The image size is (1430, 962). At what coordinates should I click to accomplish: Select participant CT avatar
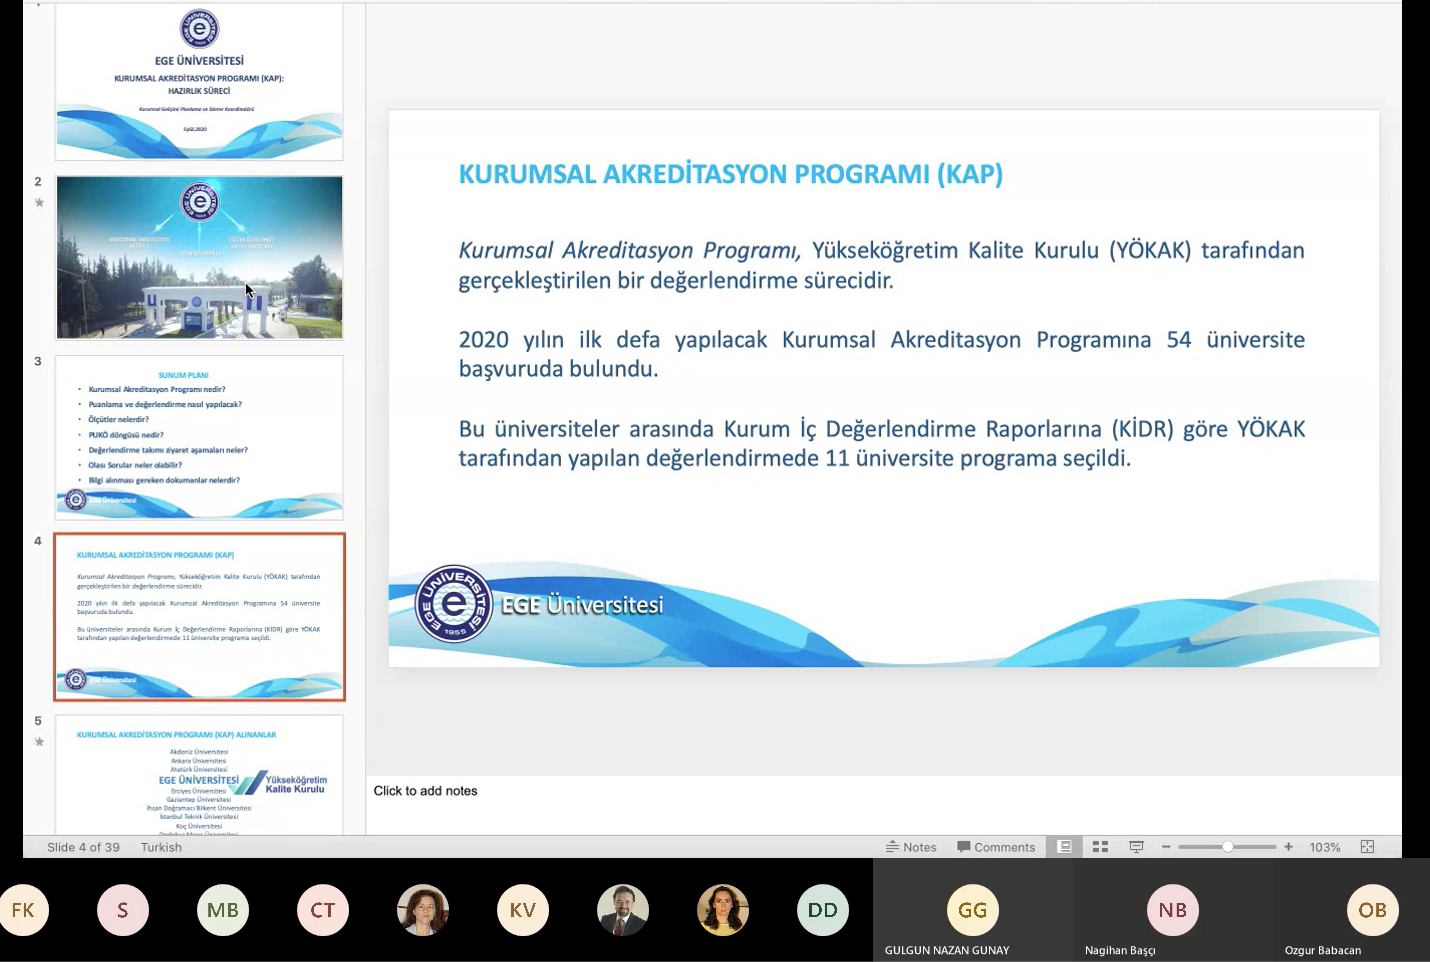tap(323, 910)
